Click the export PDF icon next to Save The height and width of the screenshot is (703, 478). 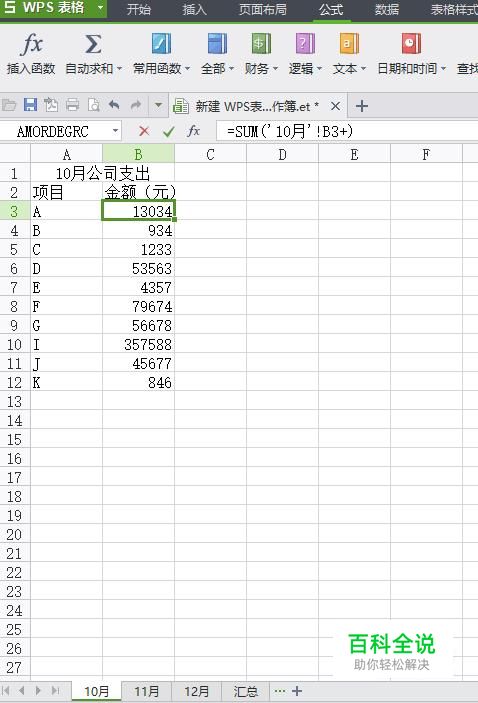pos(51,105)
